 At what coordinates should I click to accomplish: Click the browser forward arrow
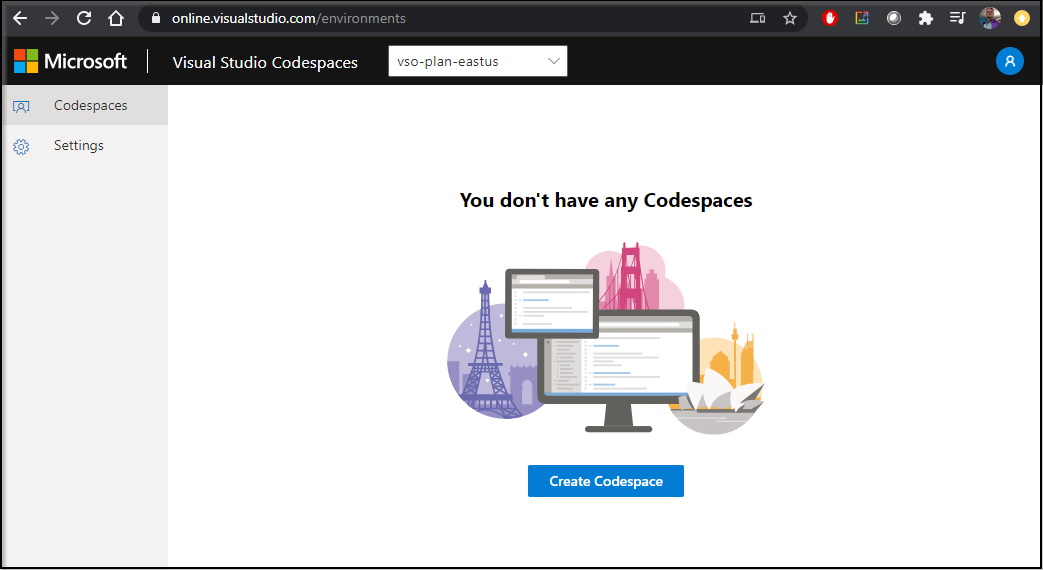coord(52,18)
